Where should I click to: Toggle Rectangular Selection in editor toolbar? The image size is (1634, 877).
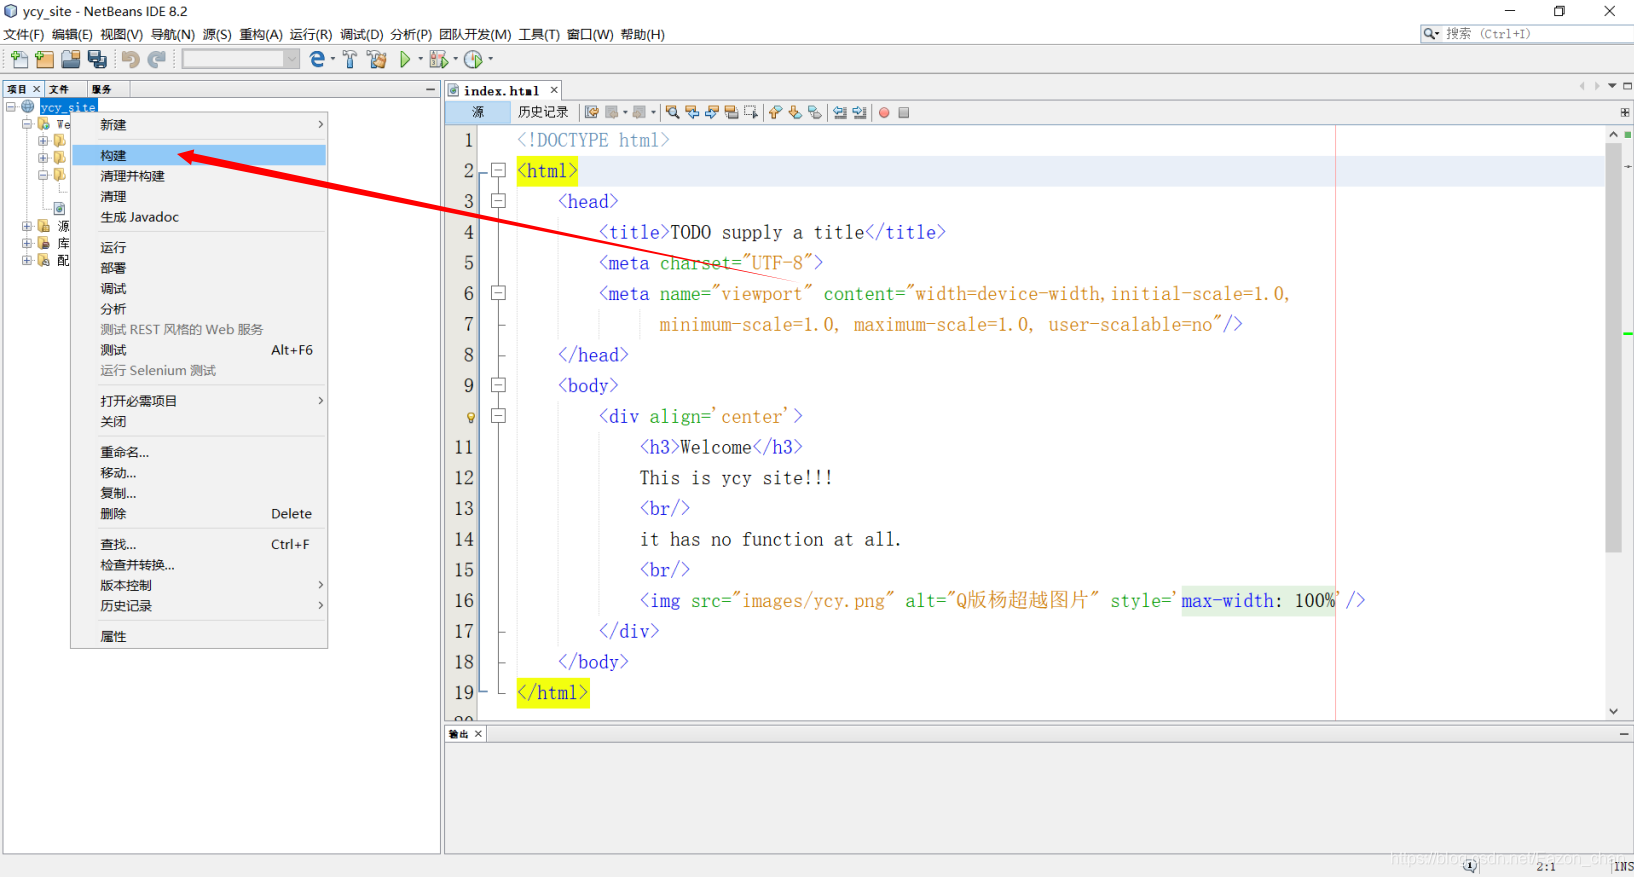coord(751,113)
